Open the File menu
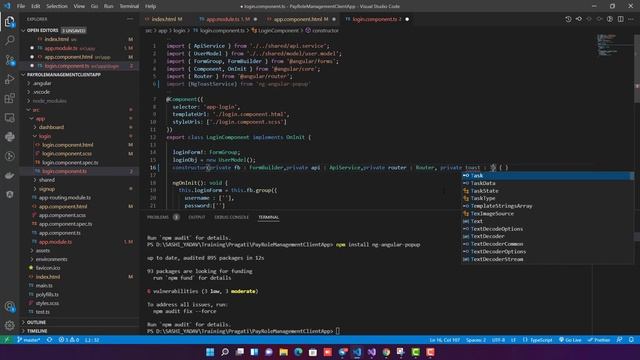This screenshot has width=640, height=360. (x=21, y=6)
